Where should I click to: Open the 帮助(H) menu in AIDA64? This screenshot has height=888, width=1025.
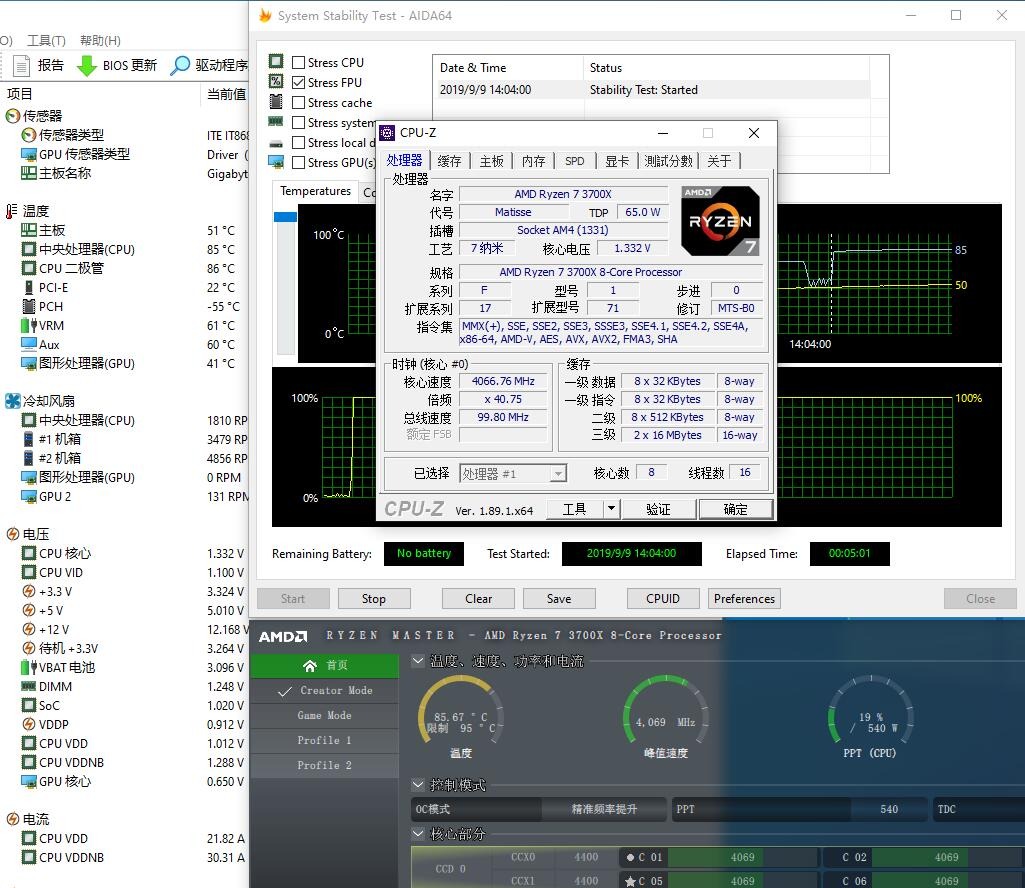point(100,41)
